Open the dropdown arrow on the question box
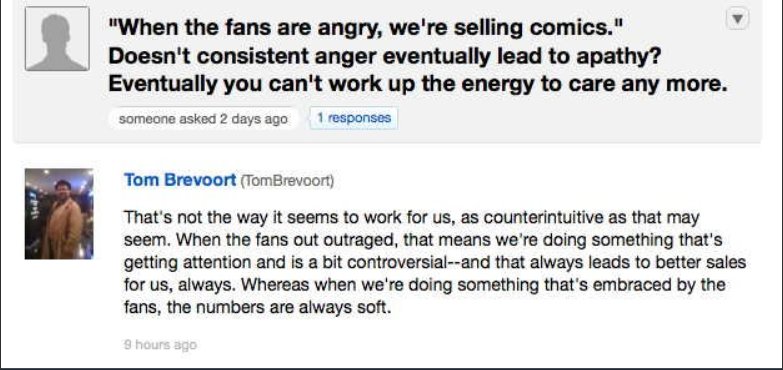Viewport: 783px width, 370px height. pyautogui.click(x=737, y=19)
